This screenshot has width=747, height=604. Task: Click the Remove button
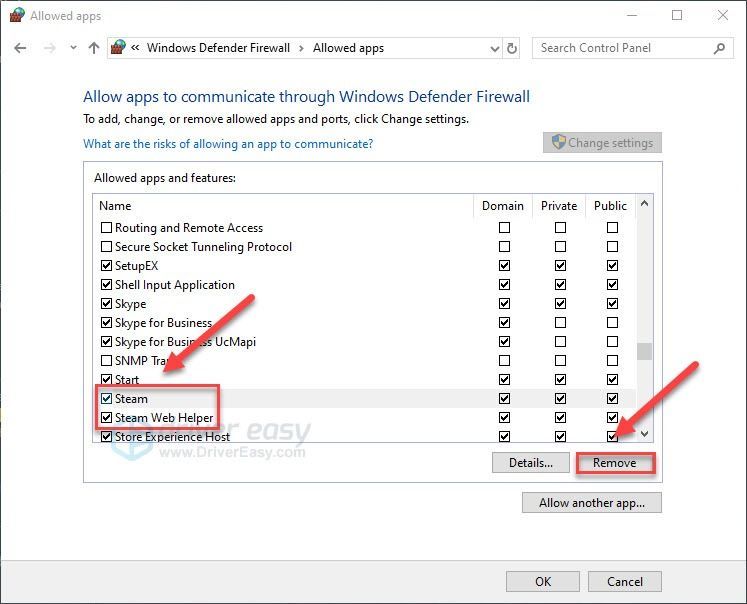click(x=615, y=463)
